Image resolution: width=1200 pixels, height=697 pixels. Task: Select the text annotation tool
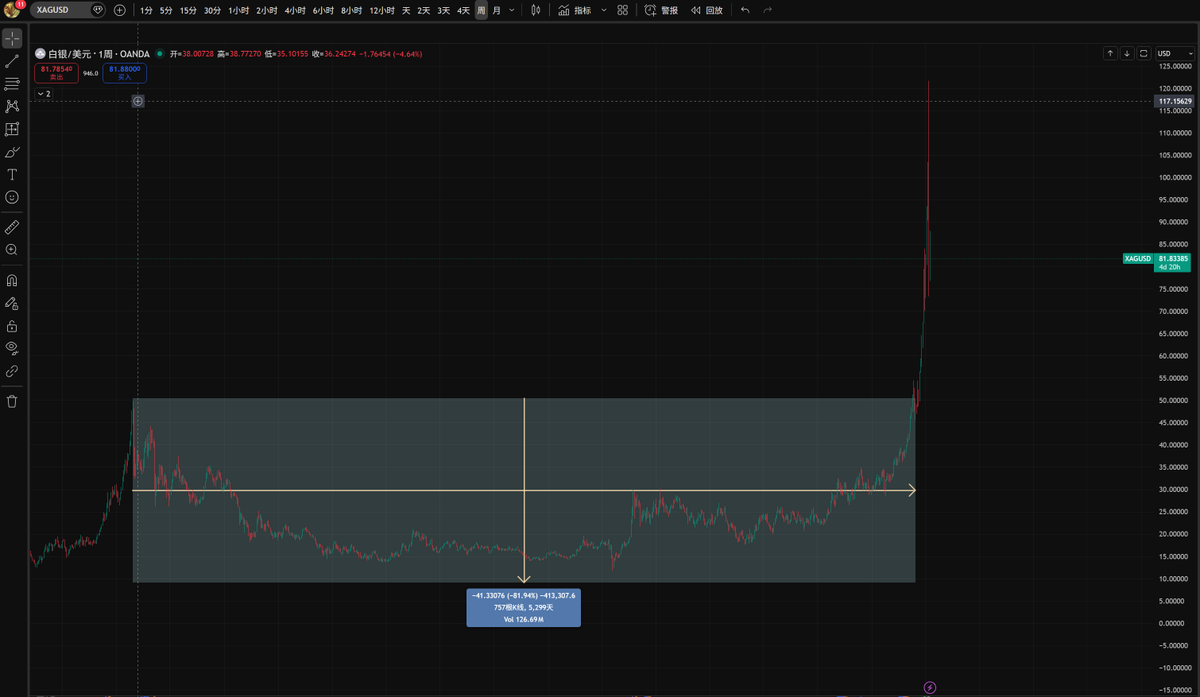(x=12, y=174)
